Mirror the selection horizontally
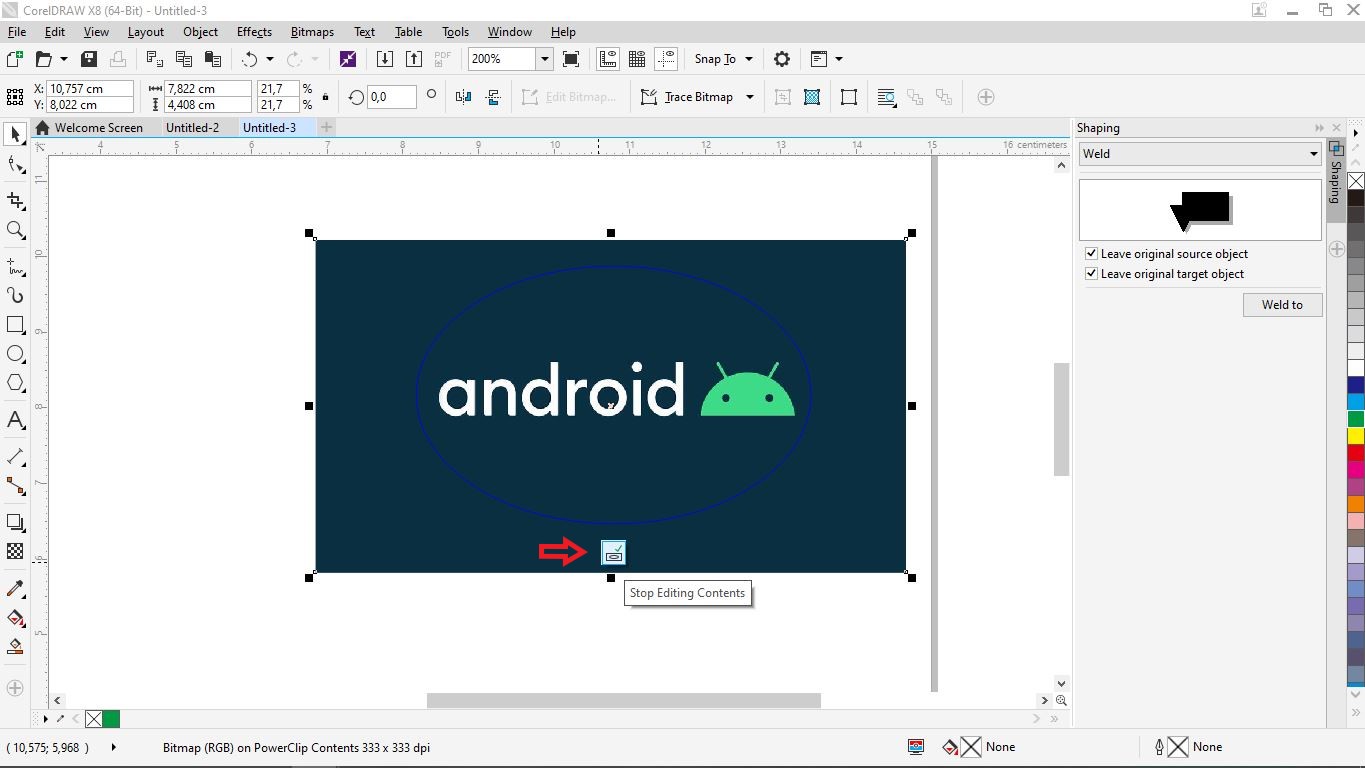Image resolution: width=1365 pixels, height=768 pixels. (462, 97)
